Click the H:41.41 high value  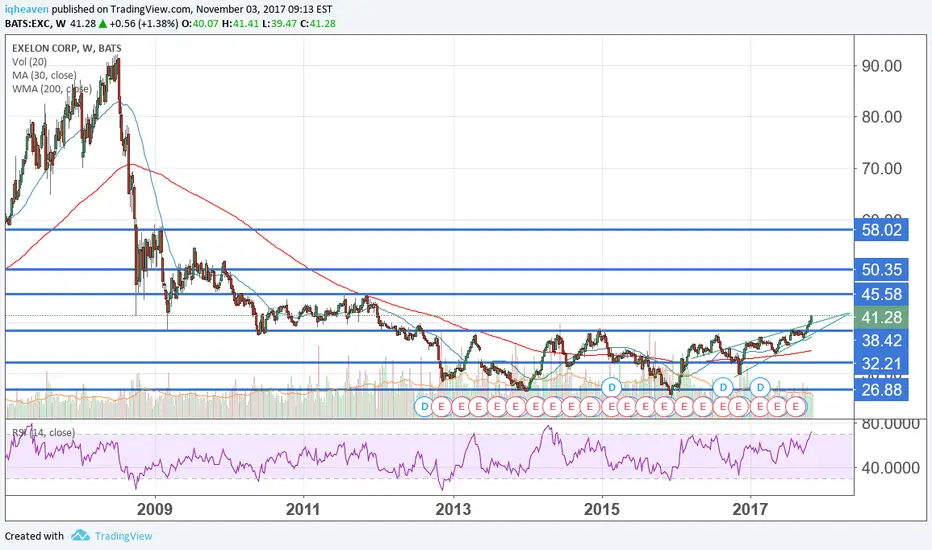[240, 24]
